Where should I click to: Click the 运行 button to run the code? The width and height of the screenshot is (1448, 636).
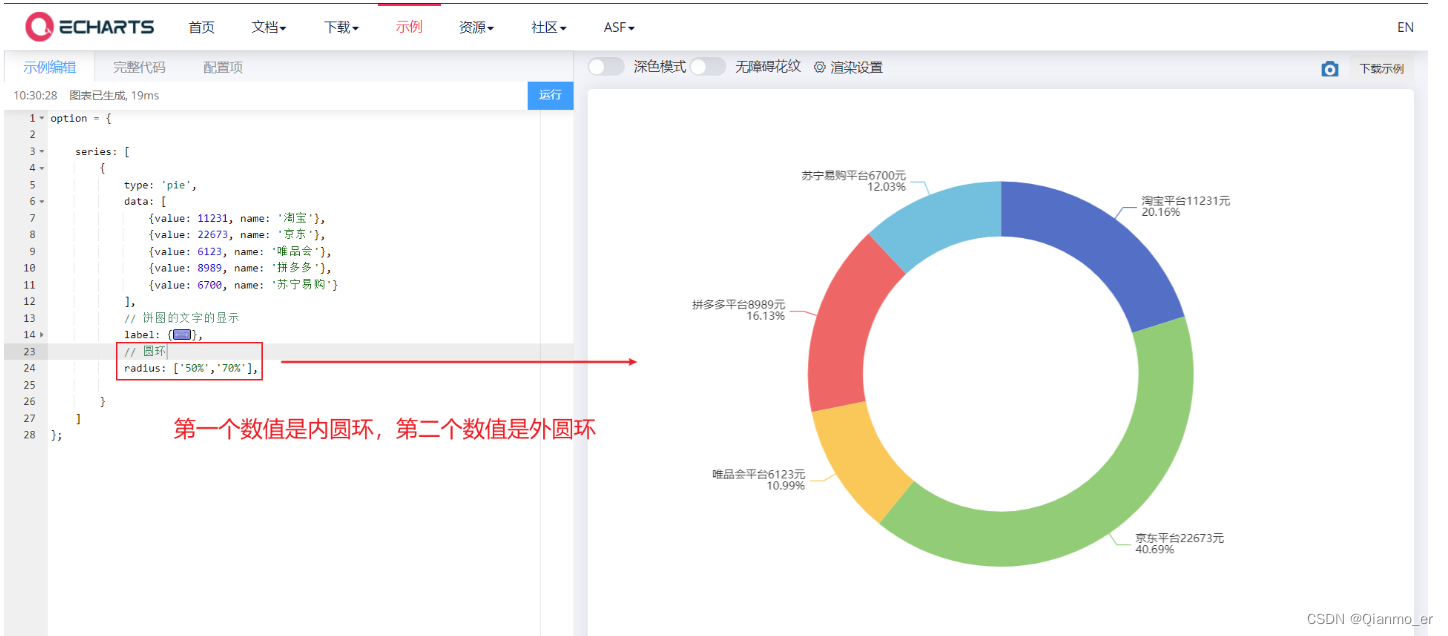pyautogui.click(x=550, y=94)
